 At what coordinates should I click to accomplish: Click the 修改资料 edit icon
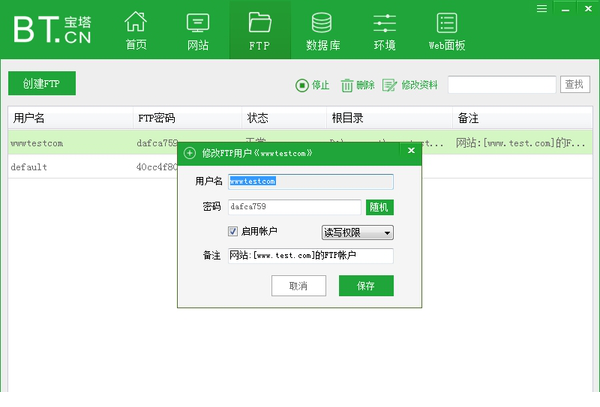(390, 85)
